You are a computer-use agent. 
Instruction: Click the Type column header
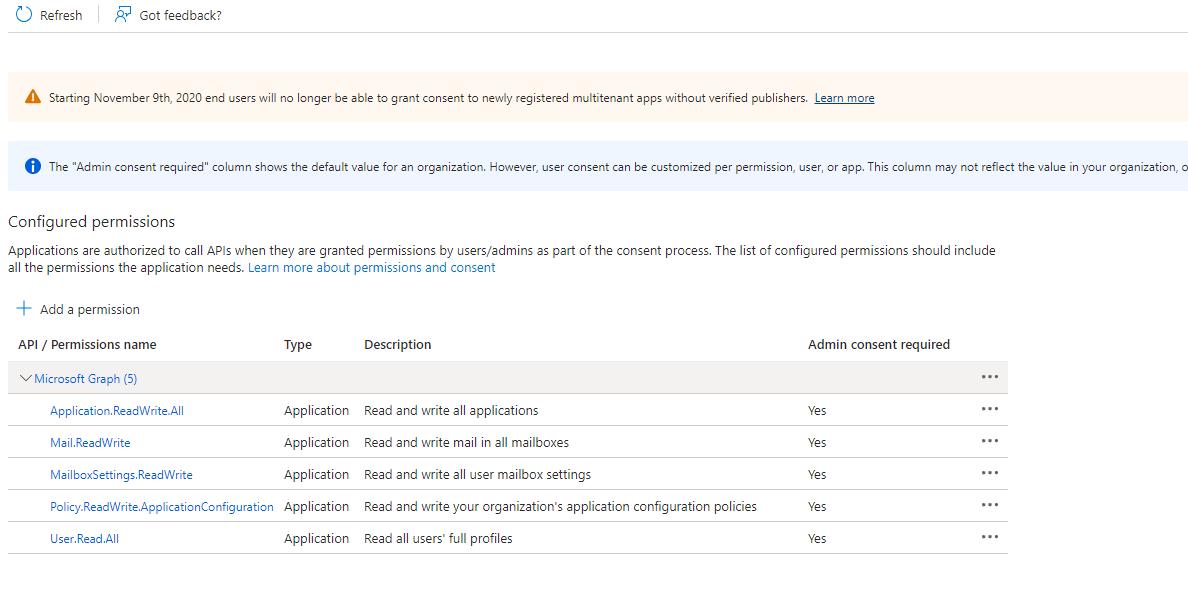(x=298, y=345)
